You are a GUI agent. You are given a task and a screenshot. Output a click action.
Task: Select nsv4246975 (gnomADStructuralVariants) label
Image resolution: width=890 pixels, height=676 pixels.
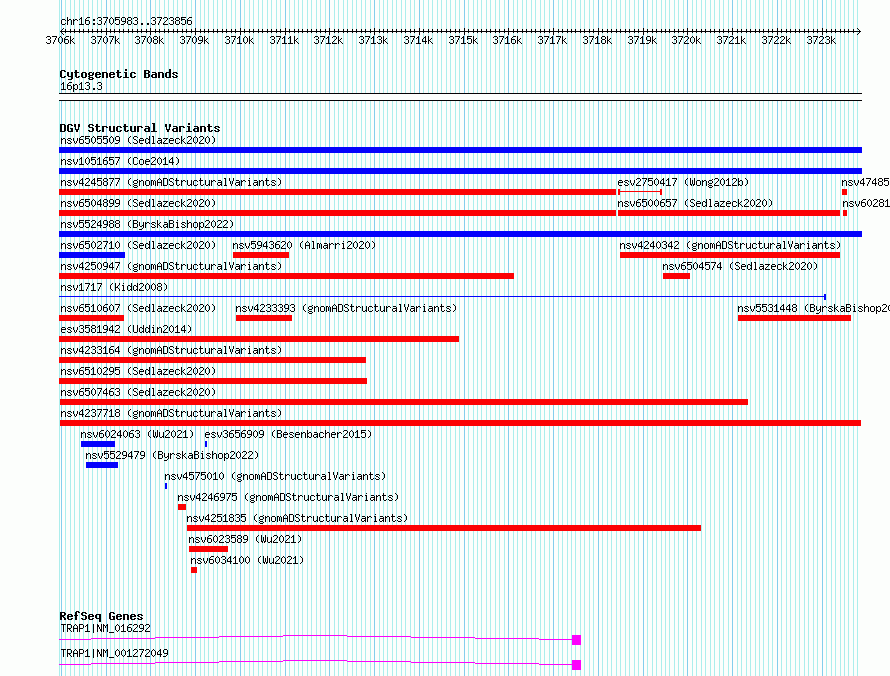coord(288,497)
